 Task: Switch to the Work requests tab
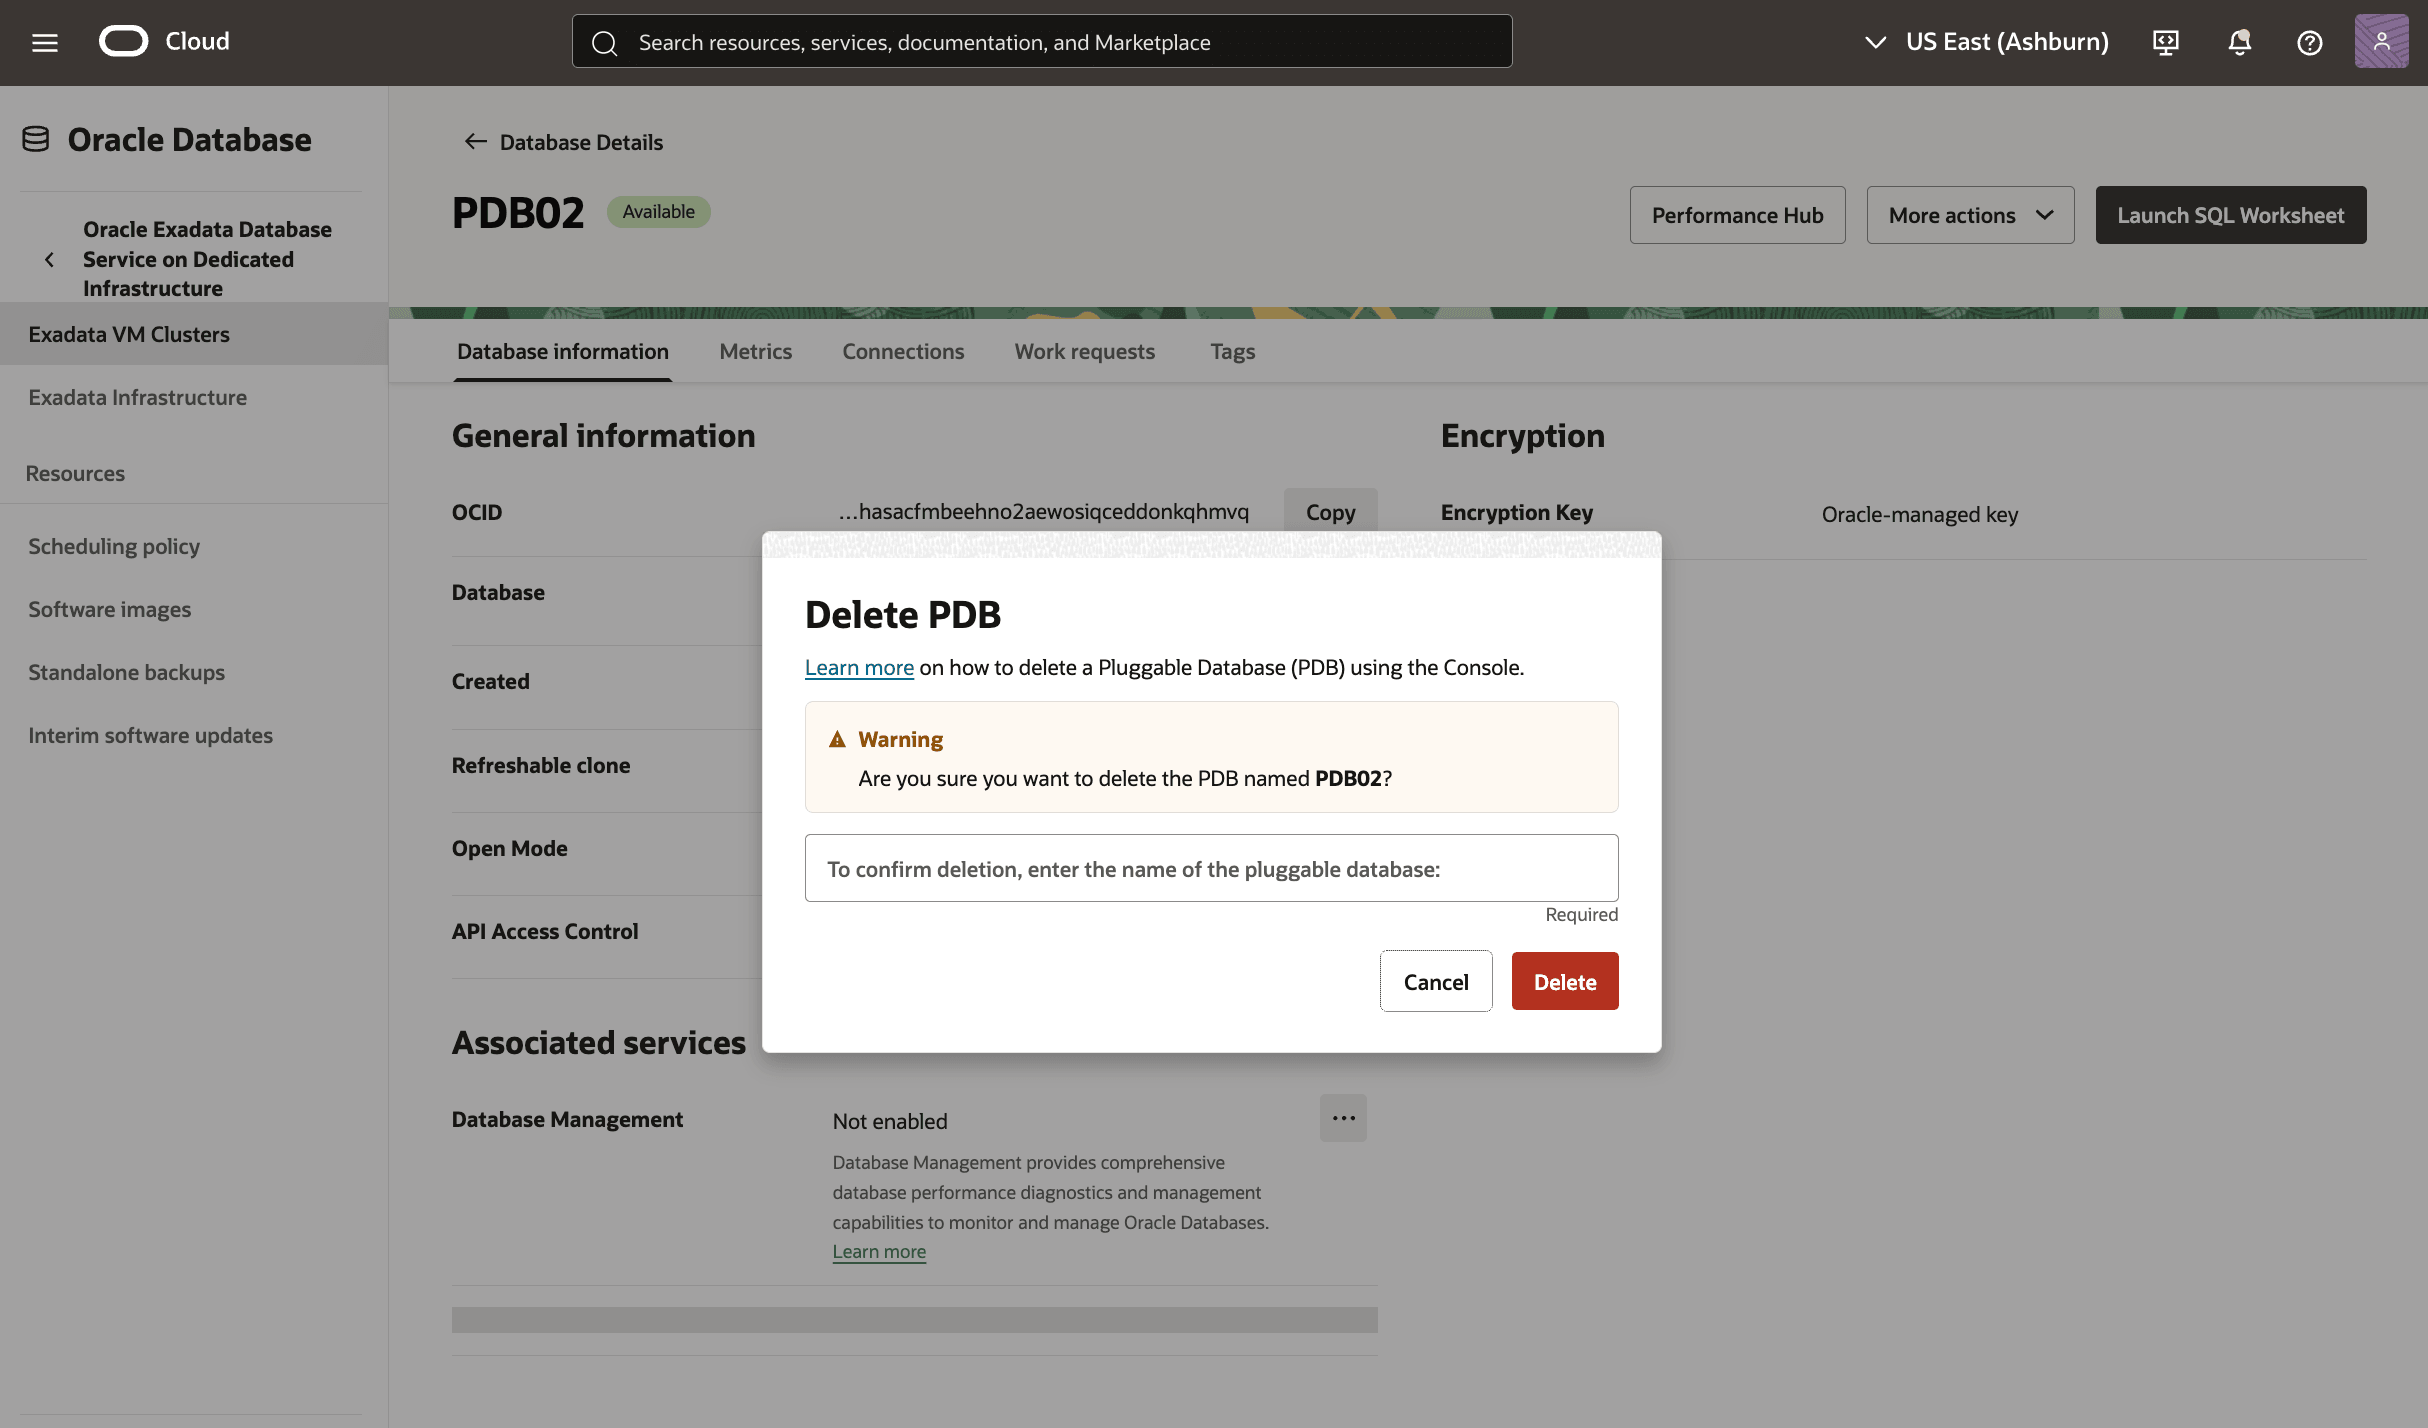click(x=1084, y=352)
